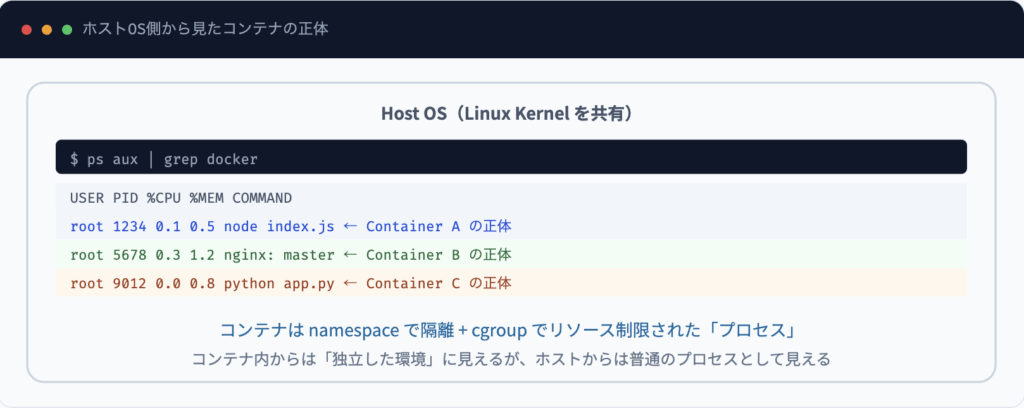Click the gray 独立した環境 explanation line
The width and height of the screenshot is (1024, 408).
pyautogui.click(x=511, y=358)
